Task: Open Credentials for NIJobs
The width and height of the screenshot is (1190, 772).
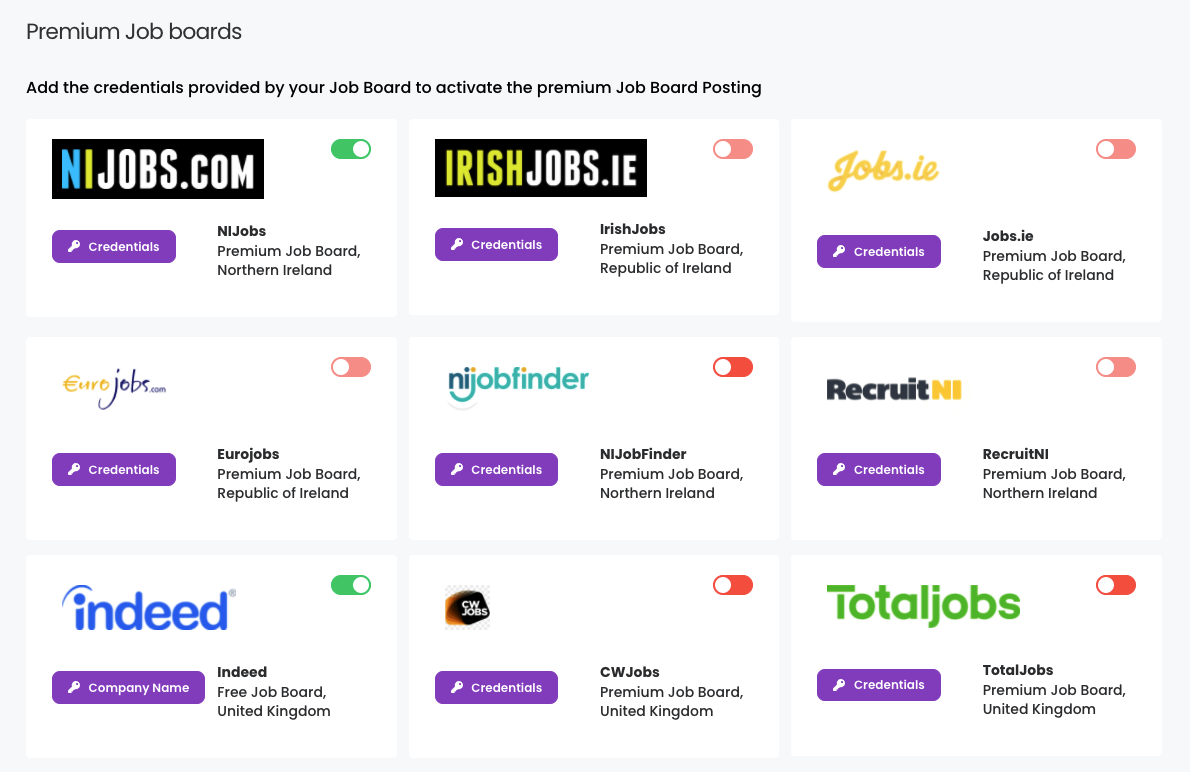Action: pyautogui.click(x=113, y=246)
